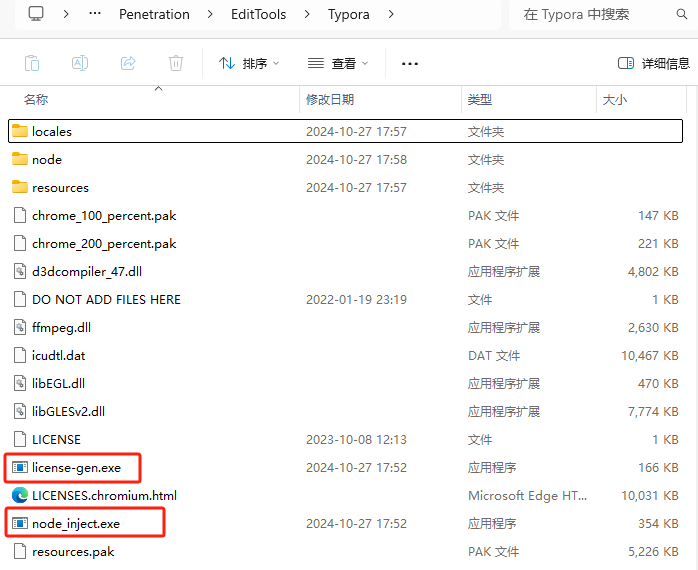
Task: Click the paste clipboard icon in toolbar
Action: pos(32,63)
